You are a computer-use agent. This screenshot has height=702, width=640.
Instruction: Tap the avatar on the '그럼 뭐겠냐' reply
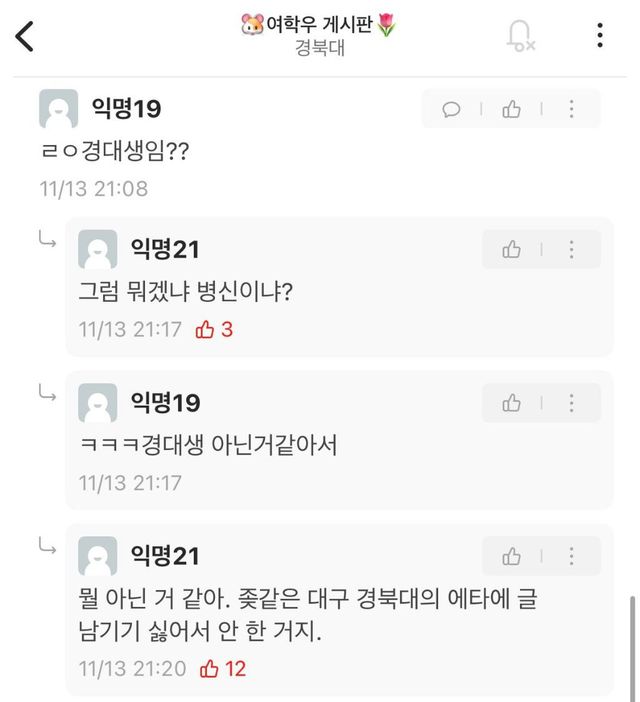pyautogui.click(x=98, y=249)
